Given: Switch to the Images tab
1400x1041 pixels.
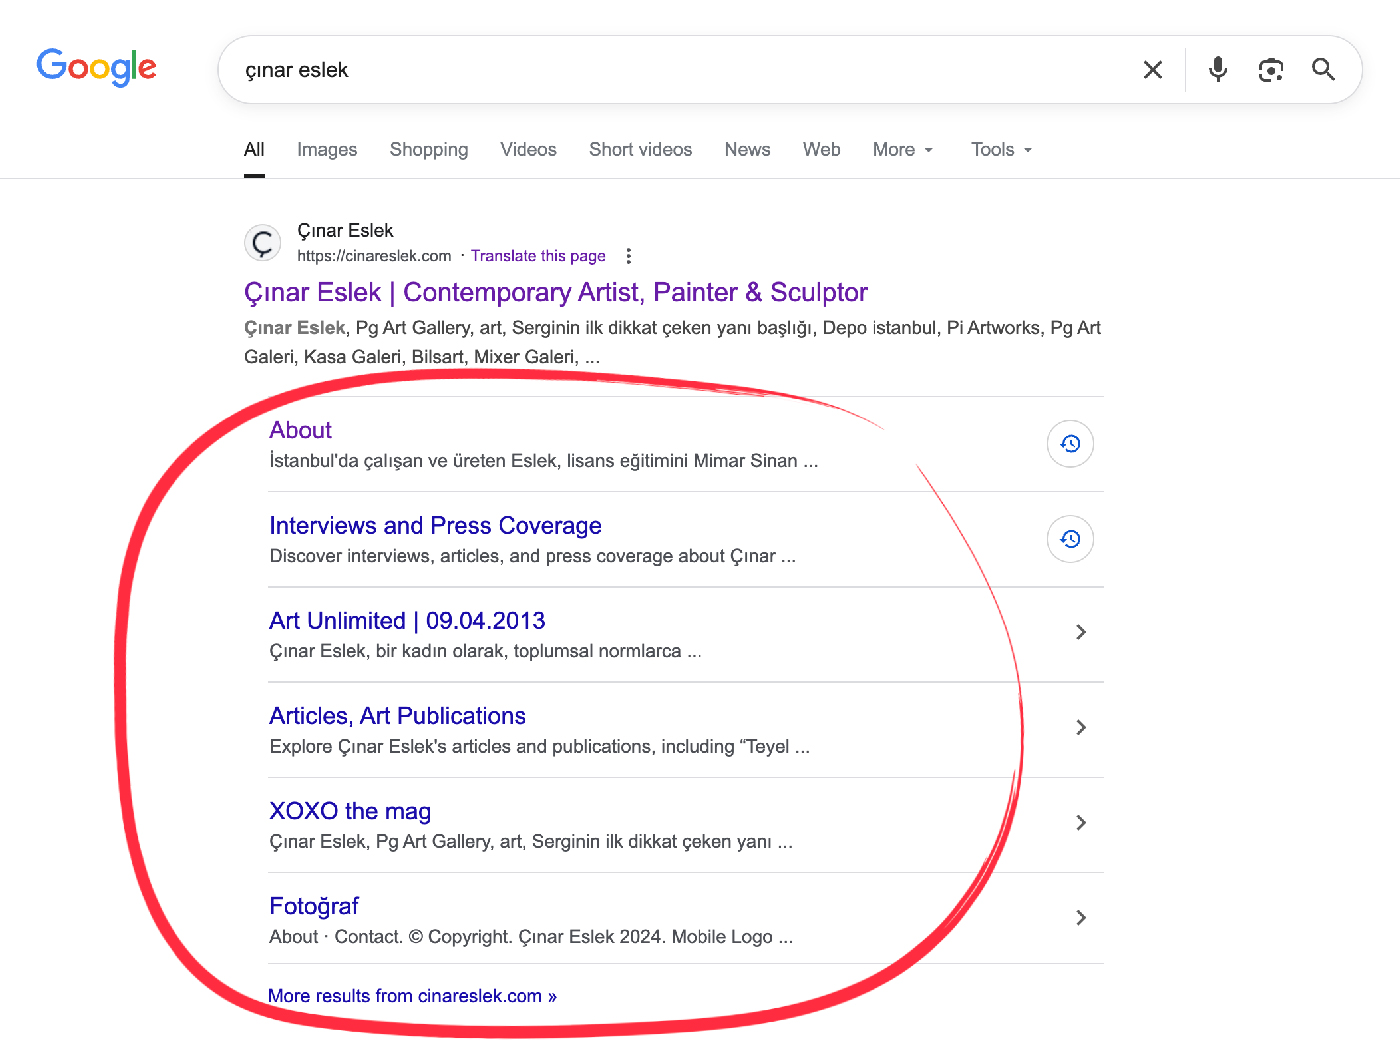Looking at the screenshot, I should click(327, 150).
